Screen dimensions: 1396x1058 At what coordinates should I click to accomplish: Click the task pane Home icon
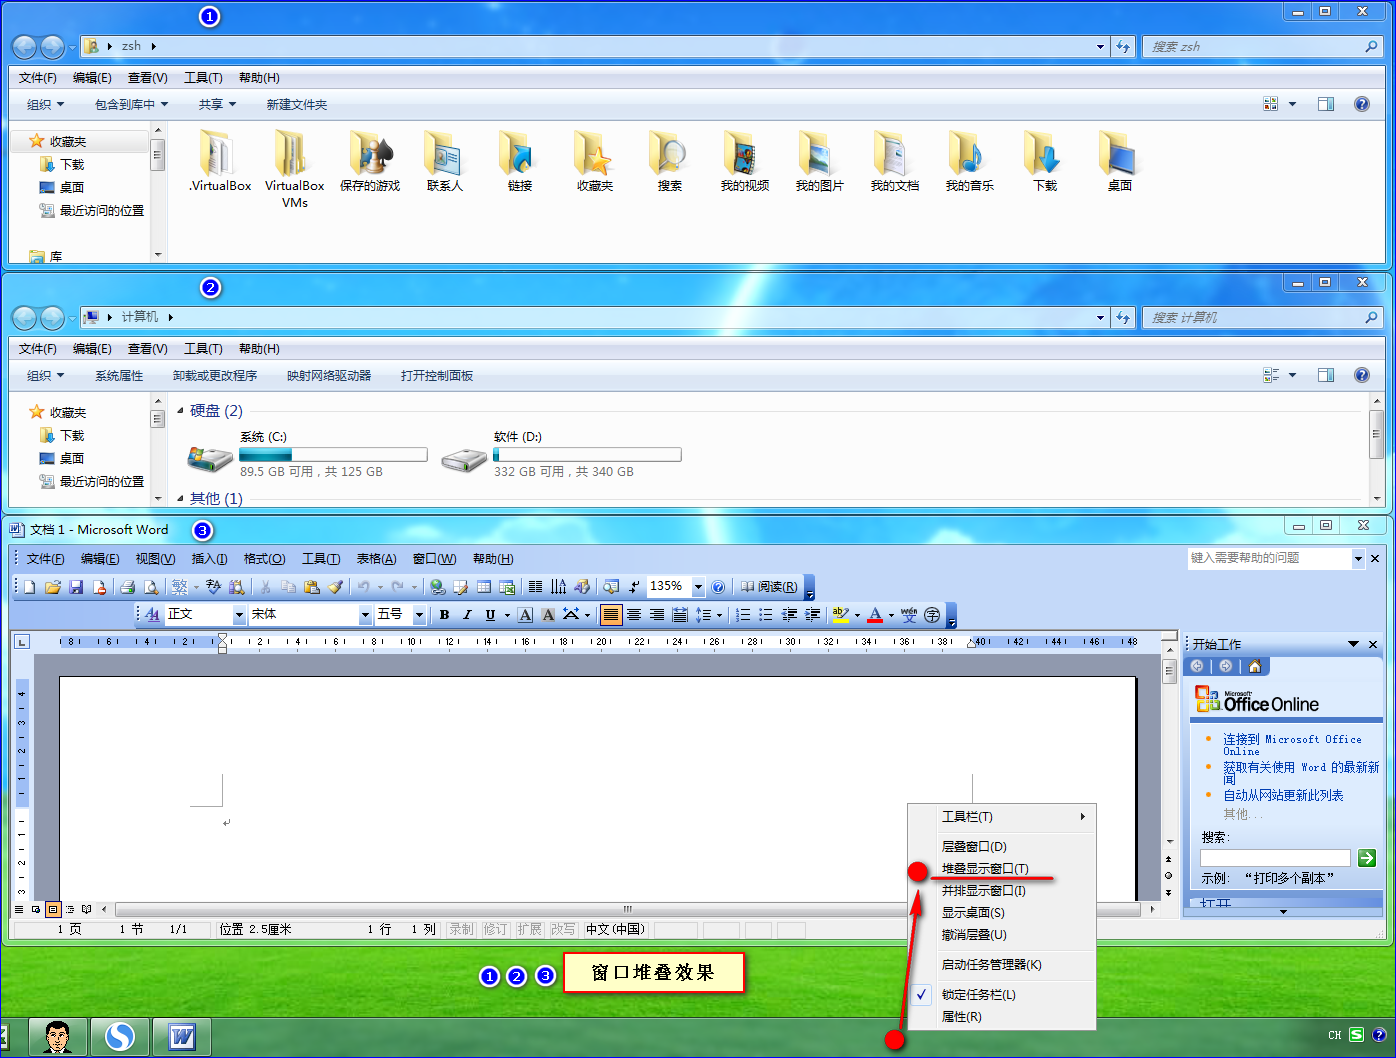(1254, 666)
